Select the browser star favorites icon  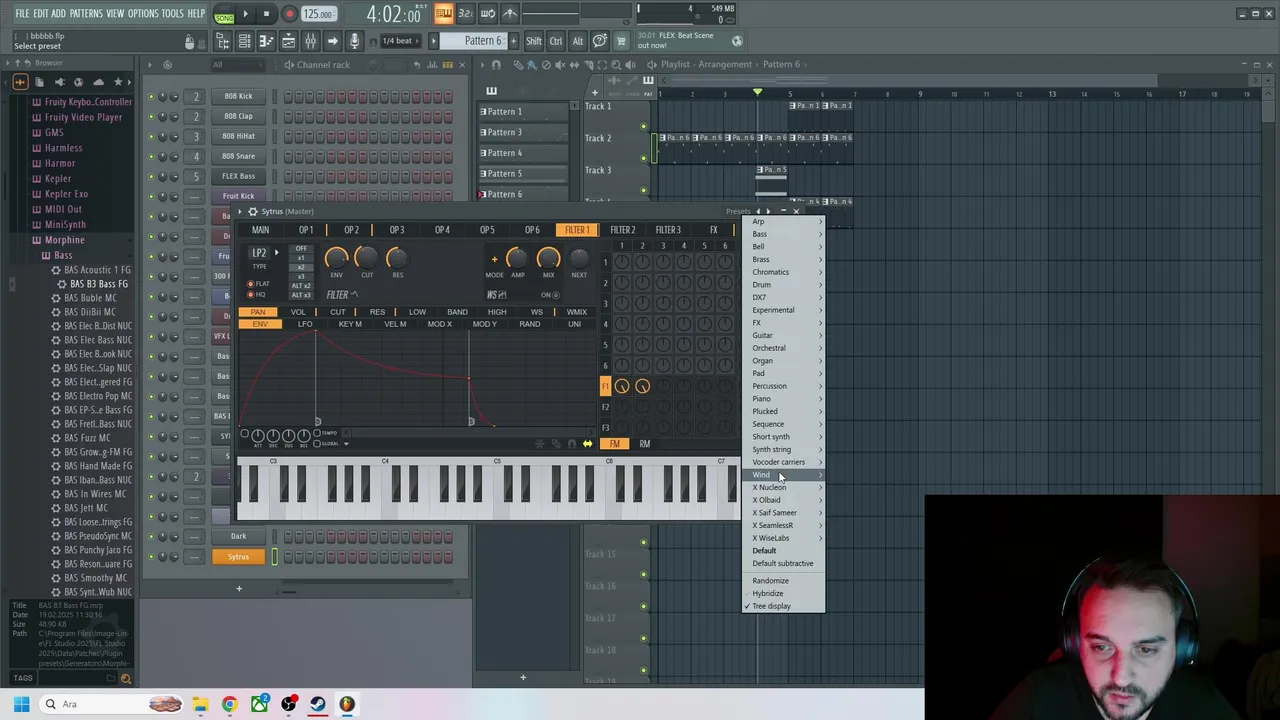point(118,82)
